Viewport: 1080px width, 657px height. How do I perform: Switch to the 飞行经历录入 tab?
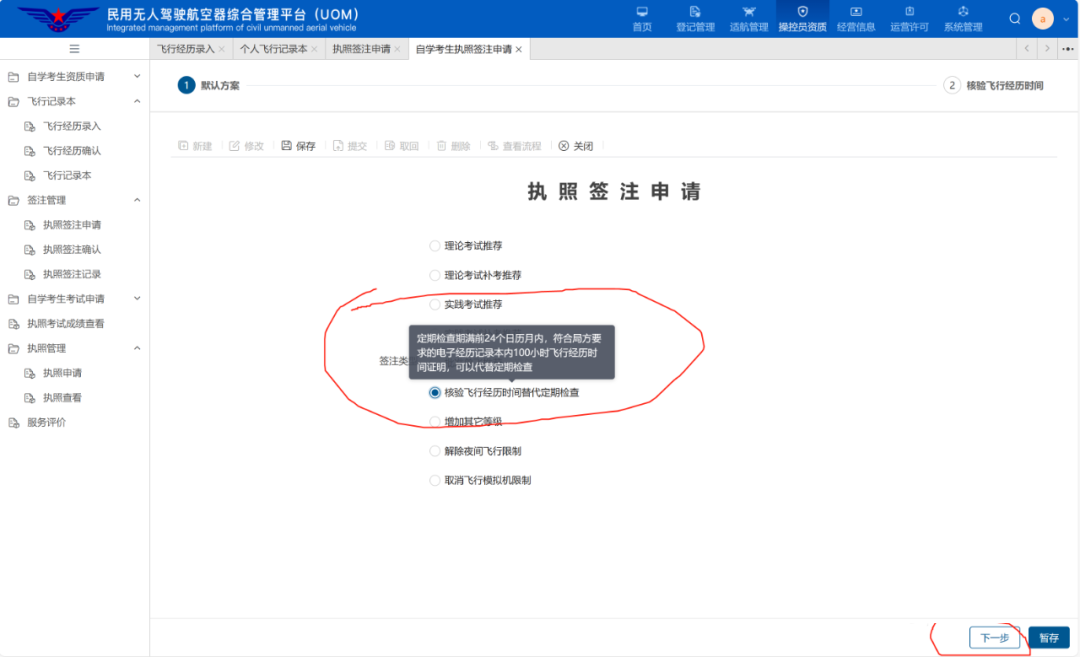point(186,50)
